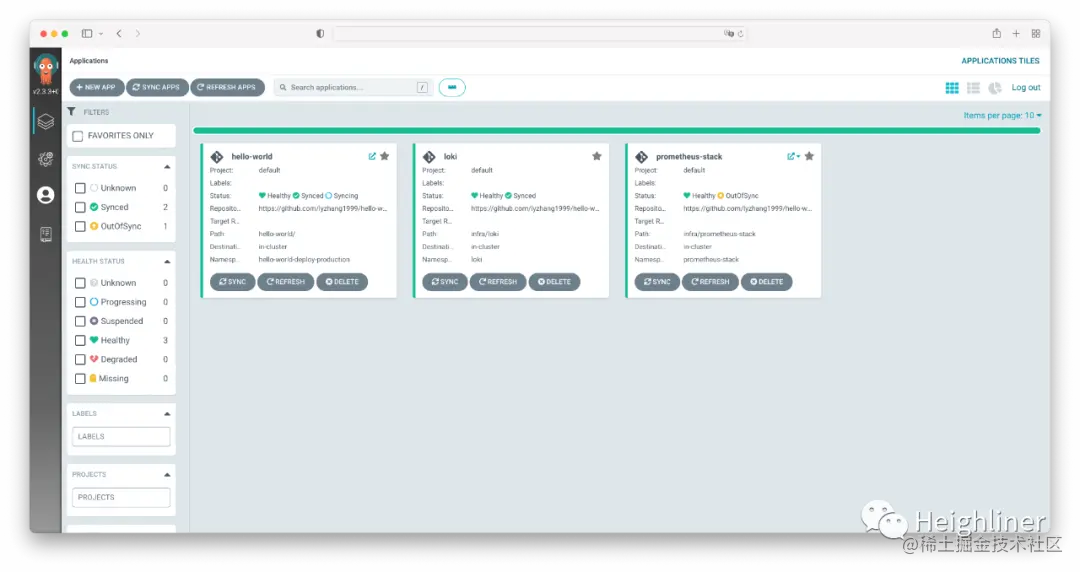
Task: Click New App button
Action: 96,88
